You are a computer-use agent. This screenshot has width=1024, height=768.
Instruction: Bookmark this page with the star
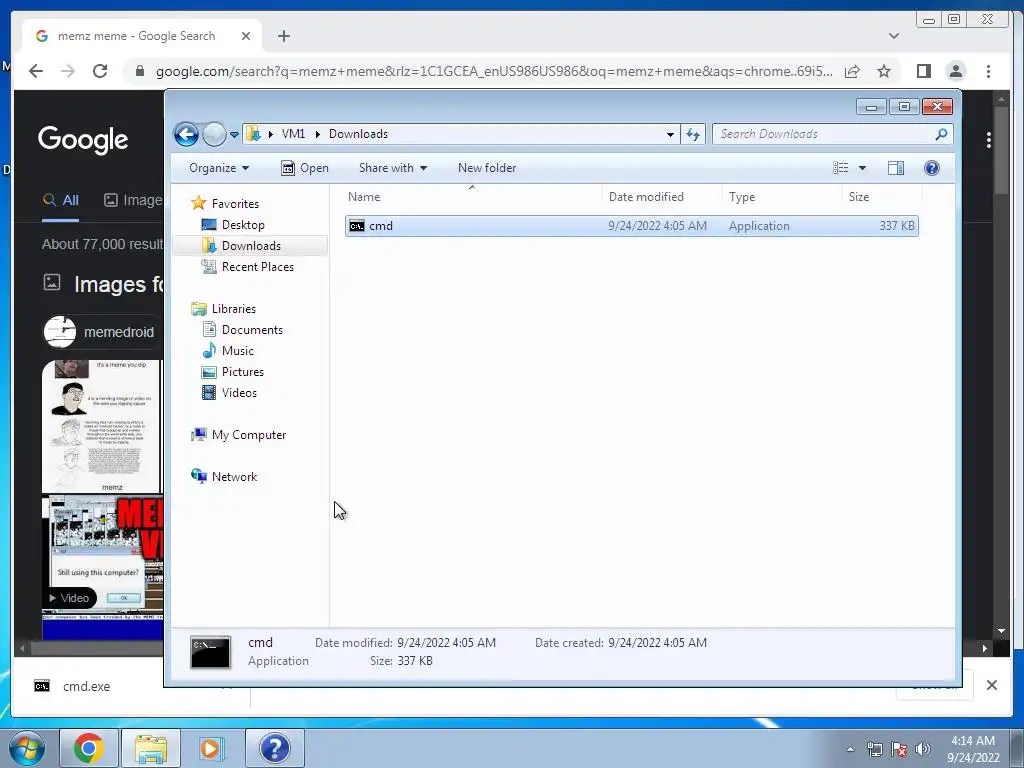pos(884,71)
